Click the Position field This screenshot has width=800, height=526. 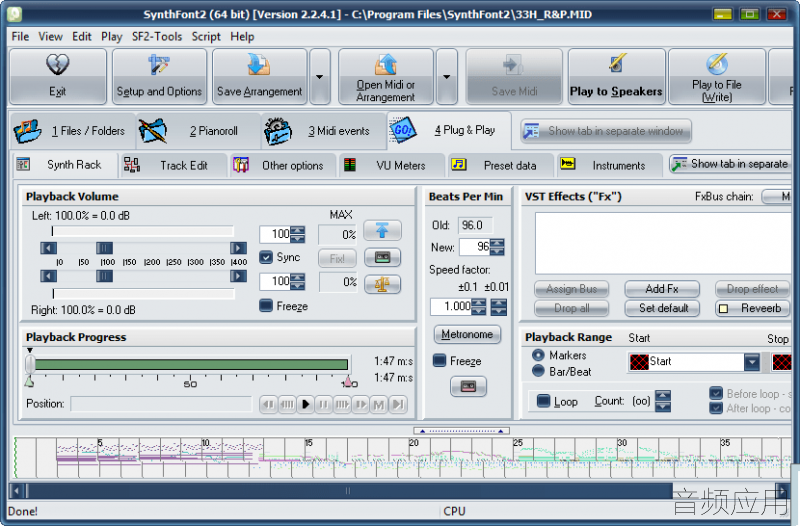(x=161, y=404)
